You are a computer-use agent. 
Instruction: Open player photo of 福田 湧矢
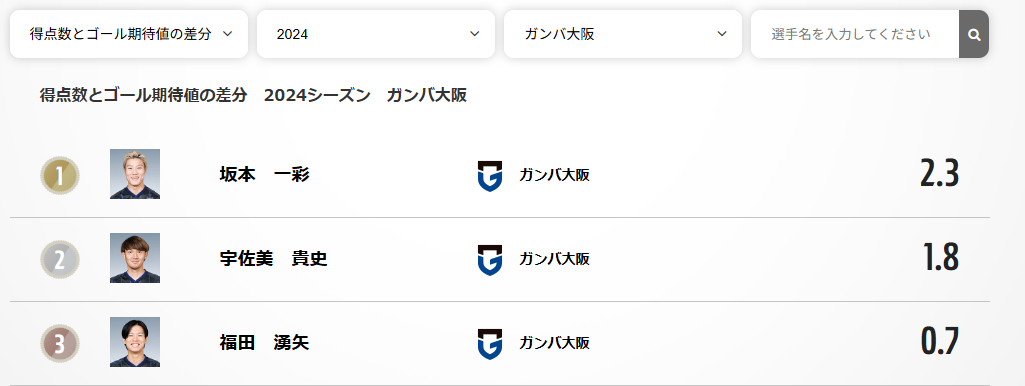(135, 342)
